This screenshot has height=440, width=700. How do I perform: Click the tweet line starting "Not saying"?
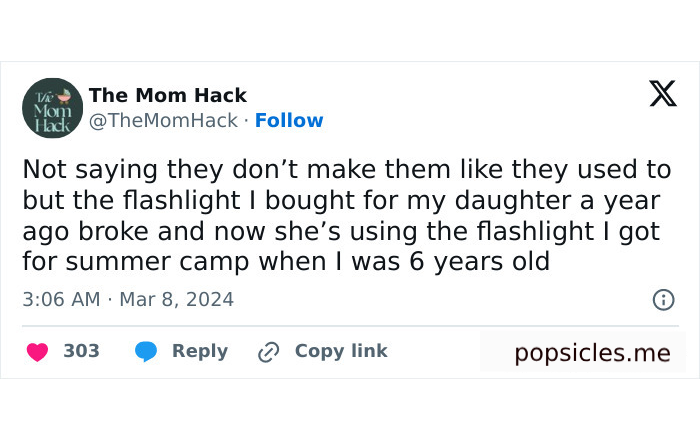click(346, 169)
